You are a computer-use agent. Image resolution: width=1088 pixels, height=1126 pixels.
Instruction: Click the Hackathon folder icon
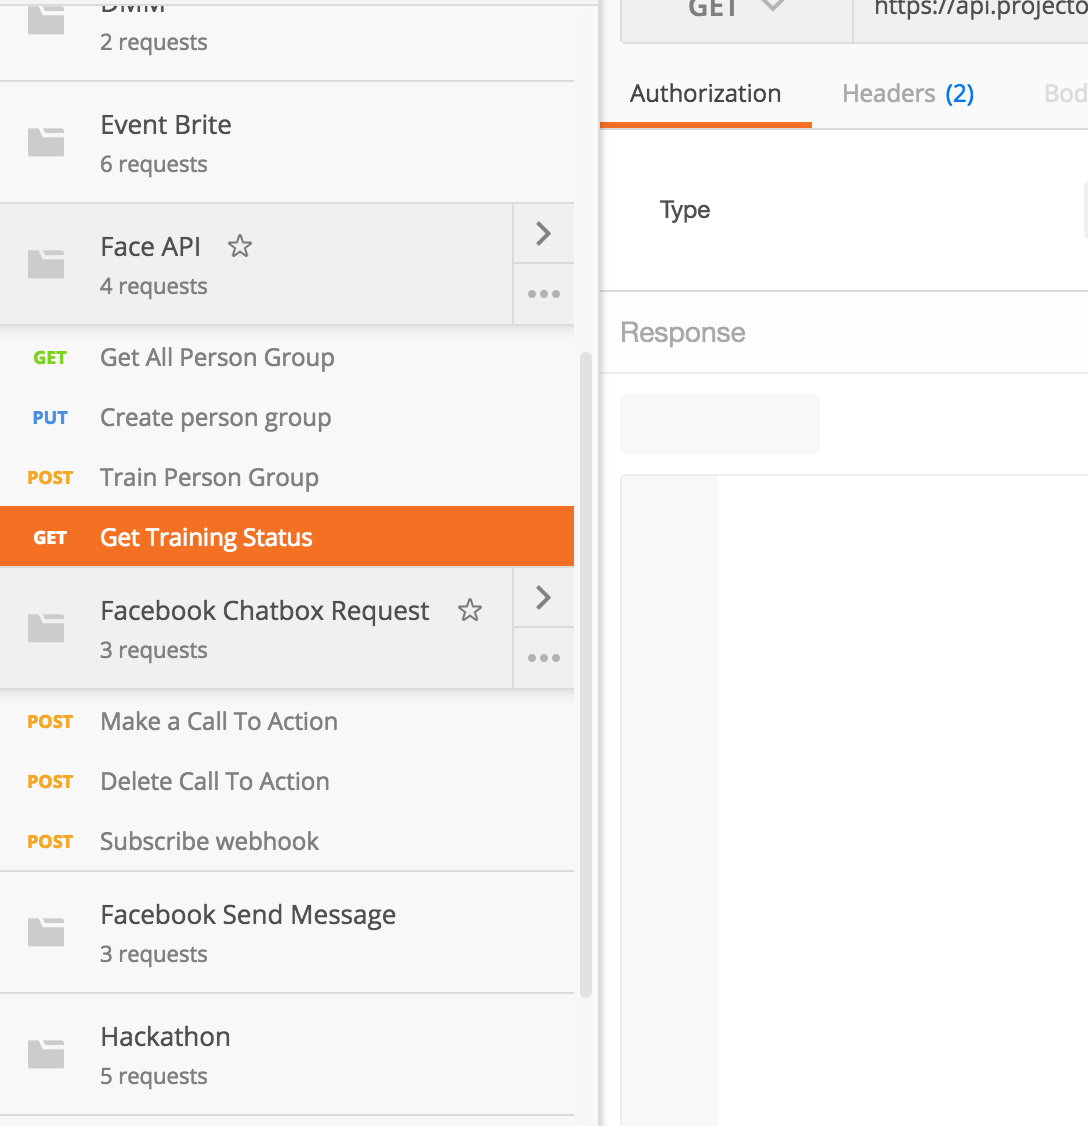(46, 1054)
